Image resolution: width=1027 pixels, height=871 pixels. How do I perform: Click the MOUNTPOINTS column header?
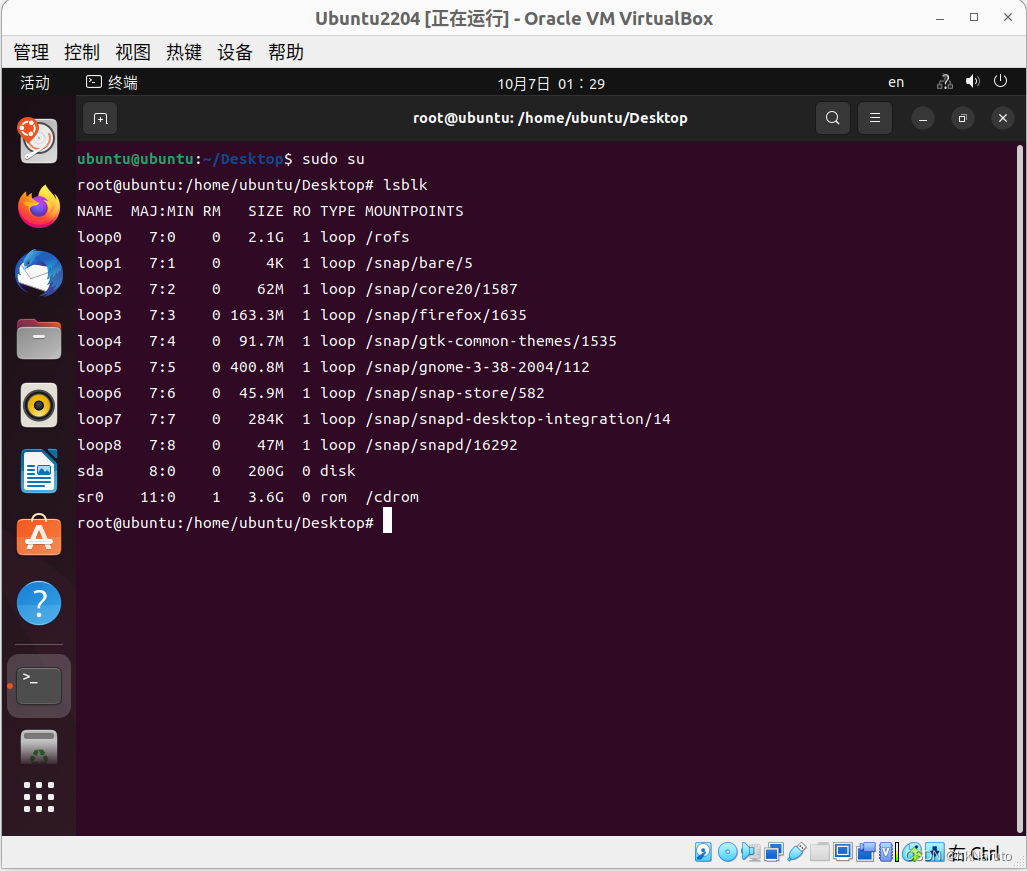pos(414,211)
